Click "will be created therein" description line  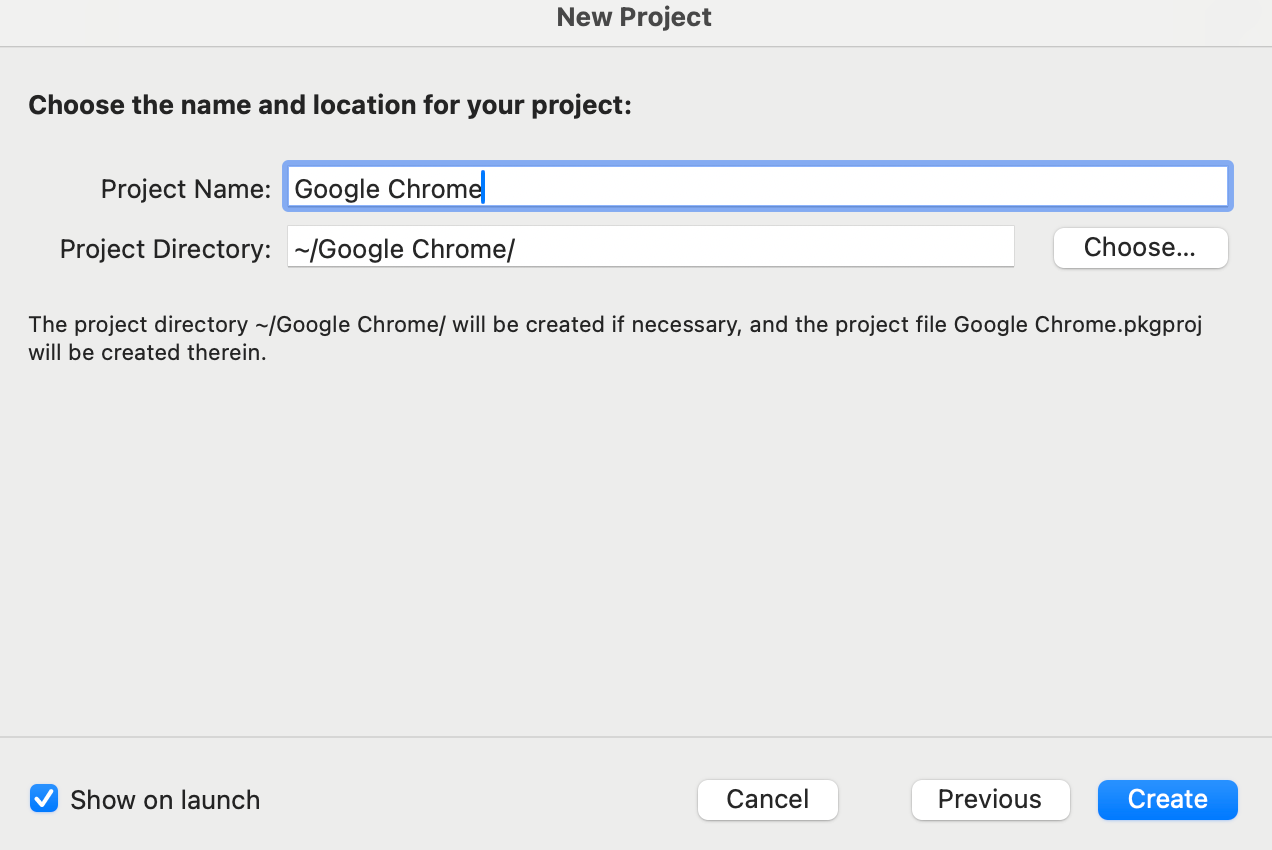[147, 353]
